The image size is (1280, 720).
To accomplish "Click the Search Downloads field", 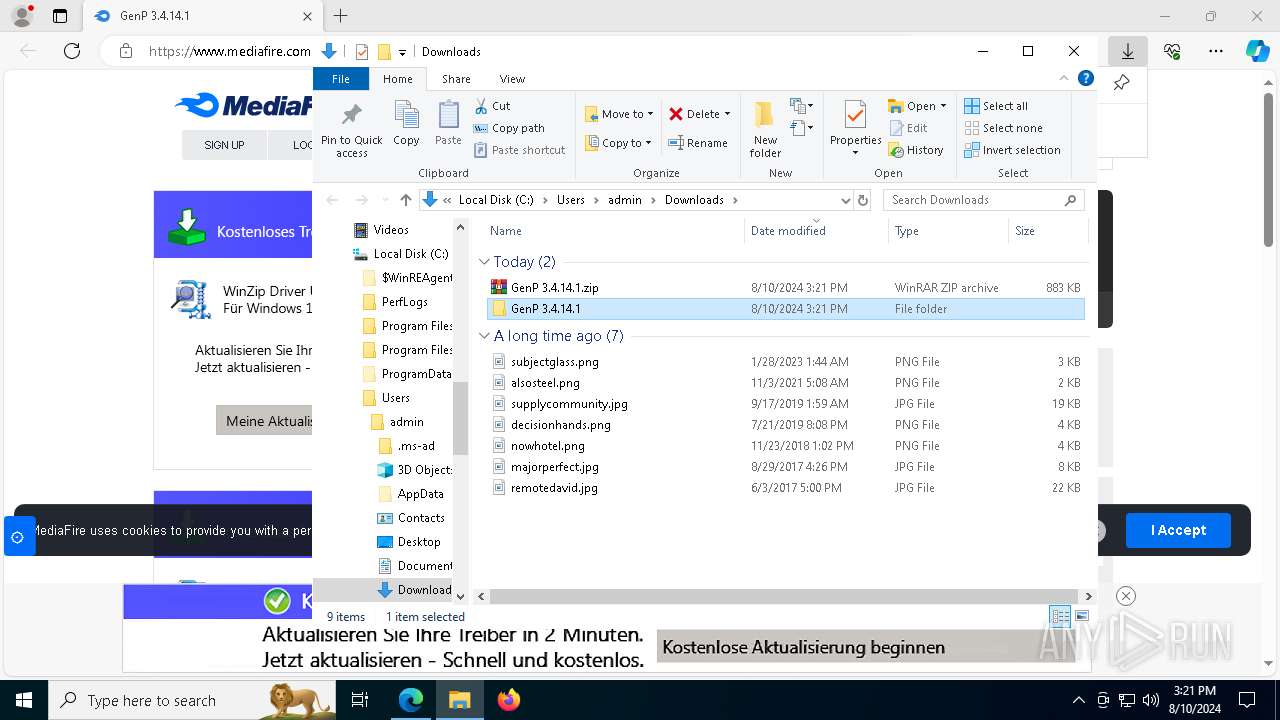I will coord(984,200).
